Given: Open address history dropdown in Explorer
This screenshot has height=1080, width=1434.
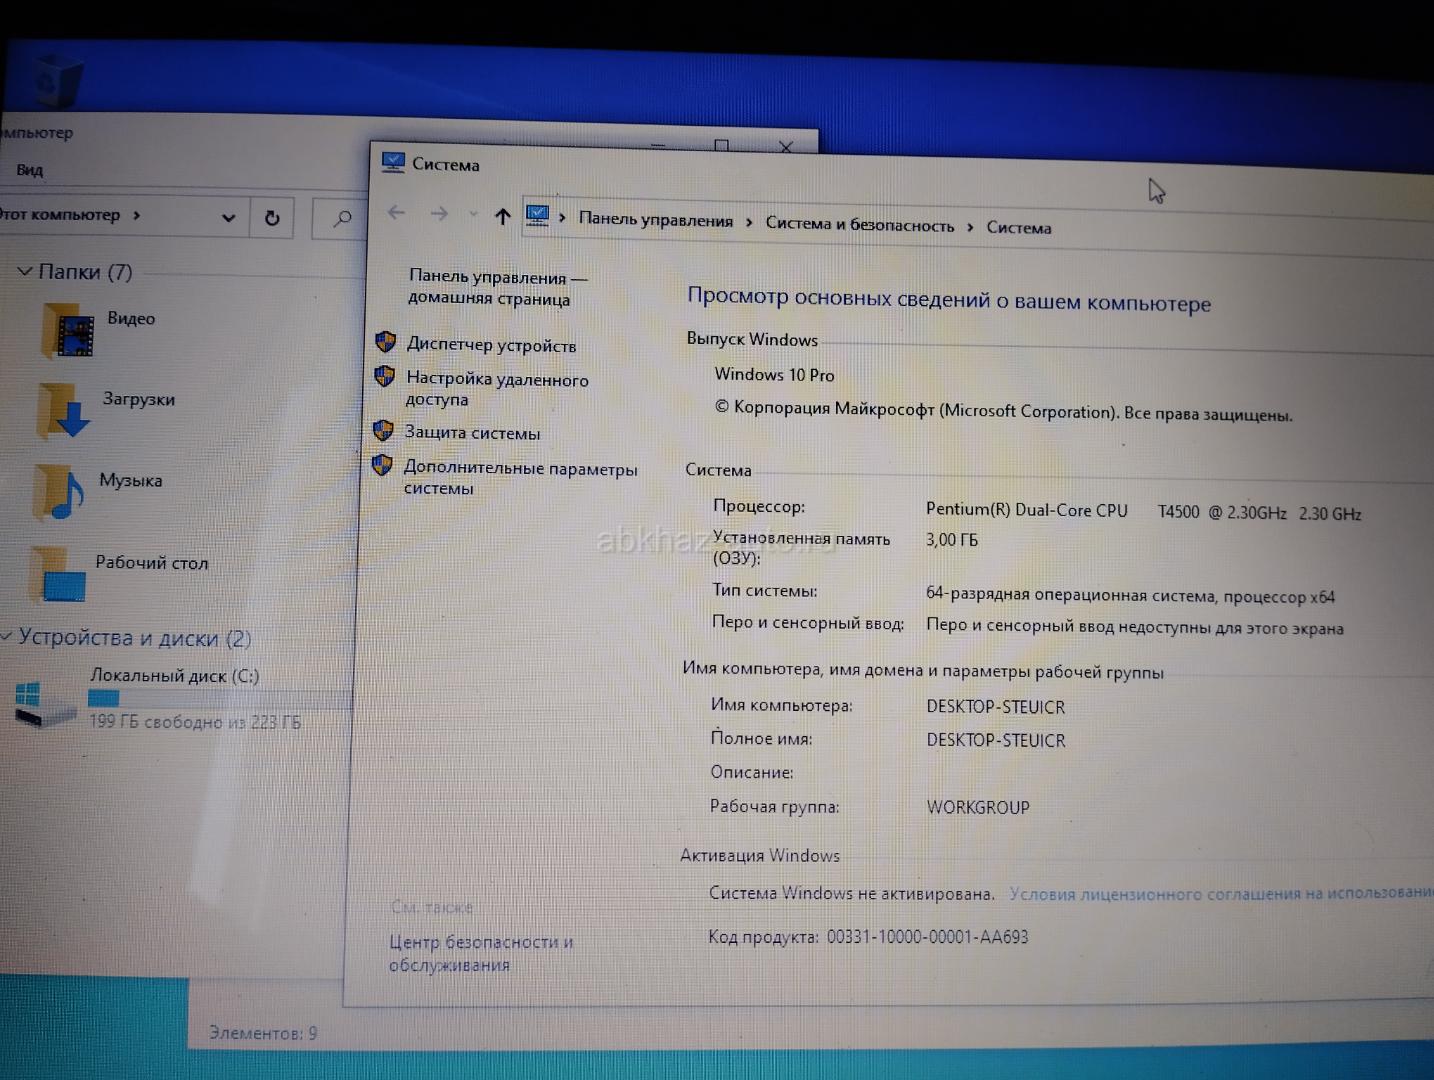Looking at the screenshot, I should [x=228, y=217].
